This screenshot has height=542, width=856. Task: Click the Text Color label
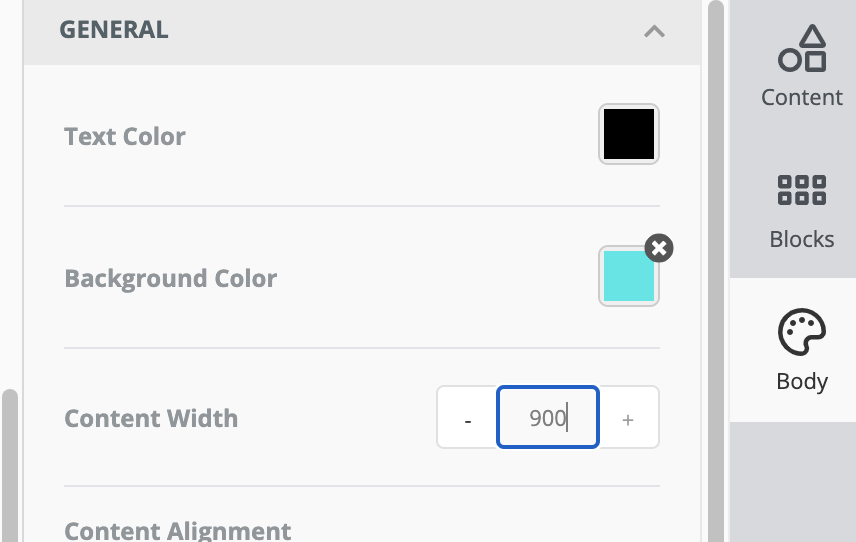pos(125,136)
